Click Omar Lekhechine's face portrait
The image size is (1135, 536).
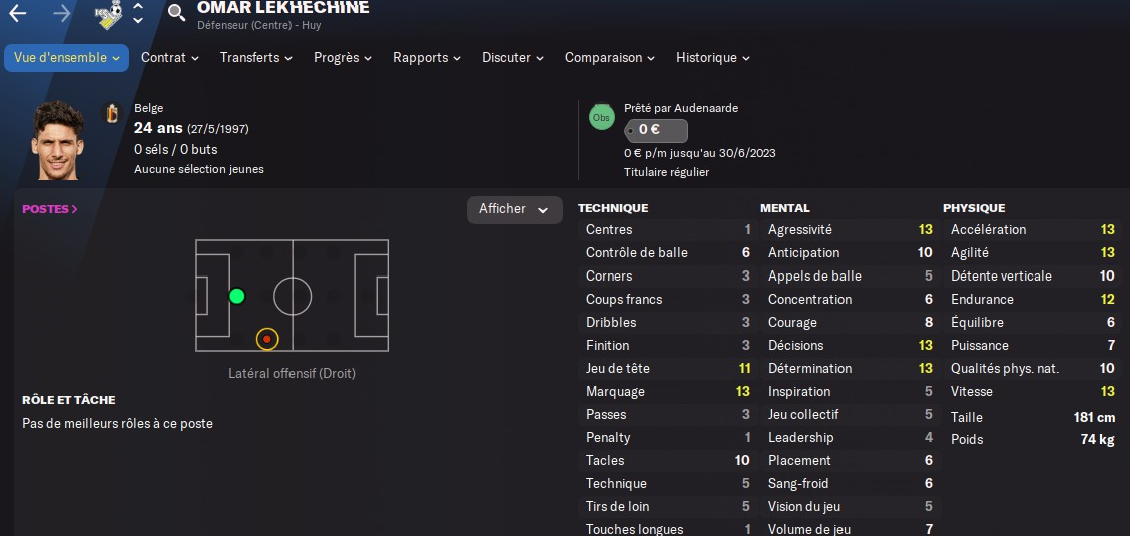(57, 140)
